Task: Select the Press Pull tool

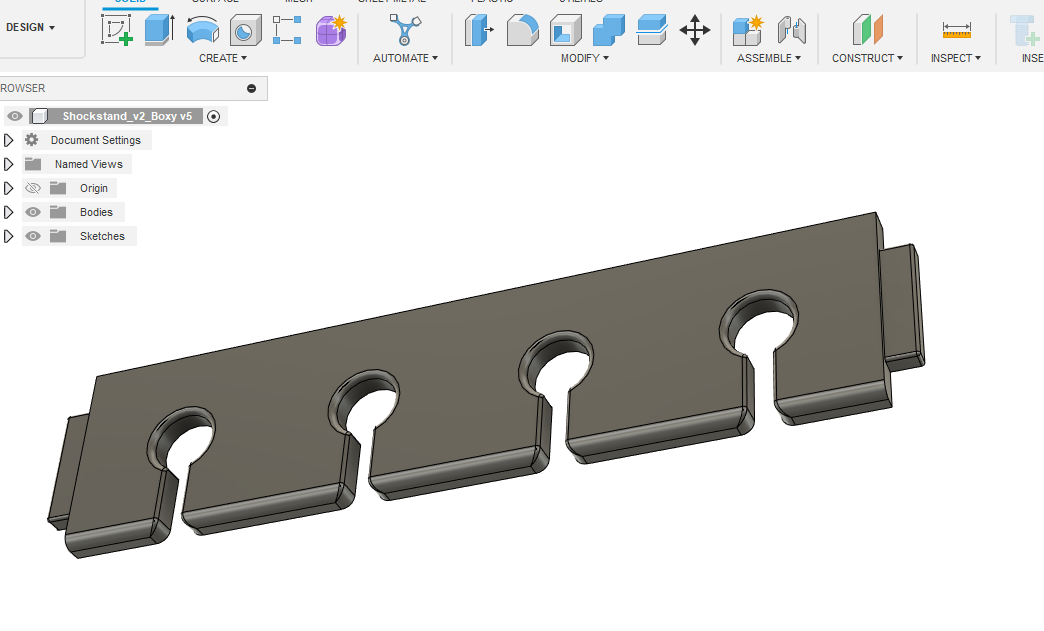Action: click(479, 30)
